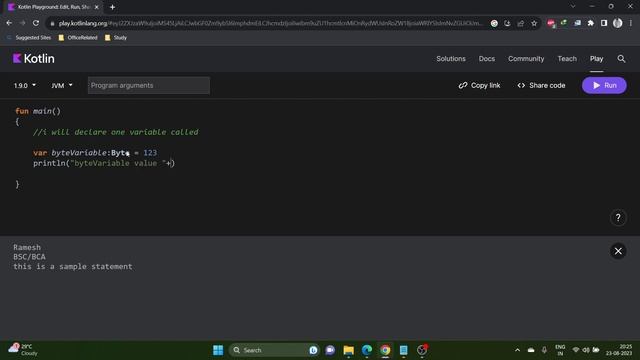The height and width of the screenshot is (360, 640).
Task: Click the taskbar microphone icon
Action: click(x=544, y=350)
